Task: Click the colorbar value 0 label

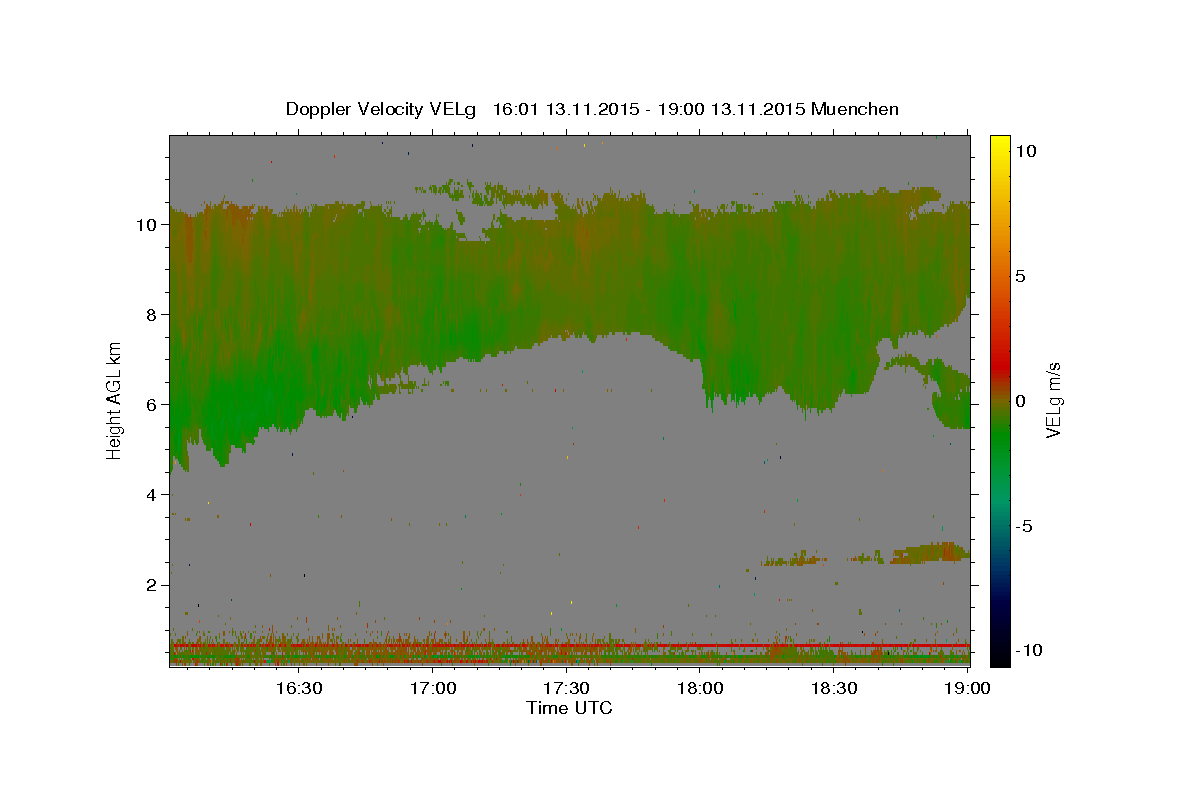Action: coord(1021,401)
